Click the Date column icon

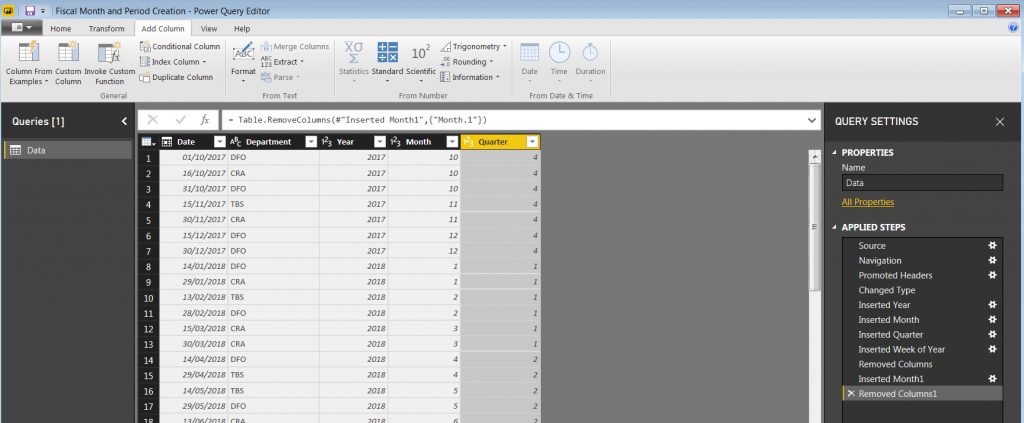(530, 52)
